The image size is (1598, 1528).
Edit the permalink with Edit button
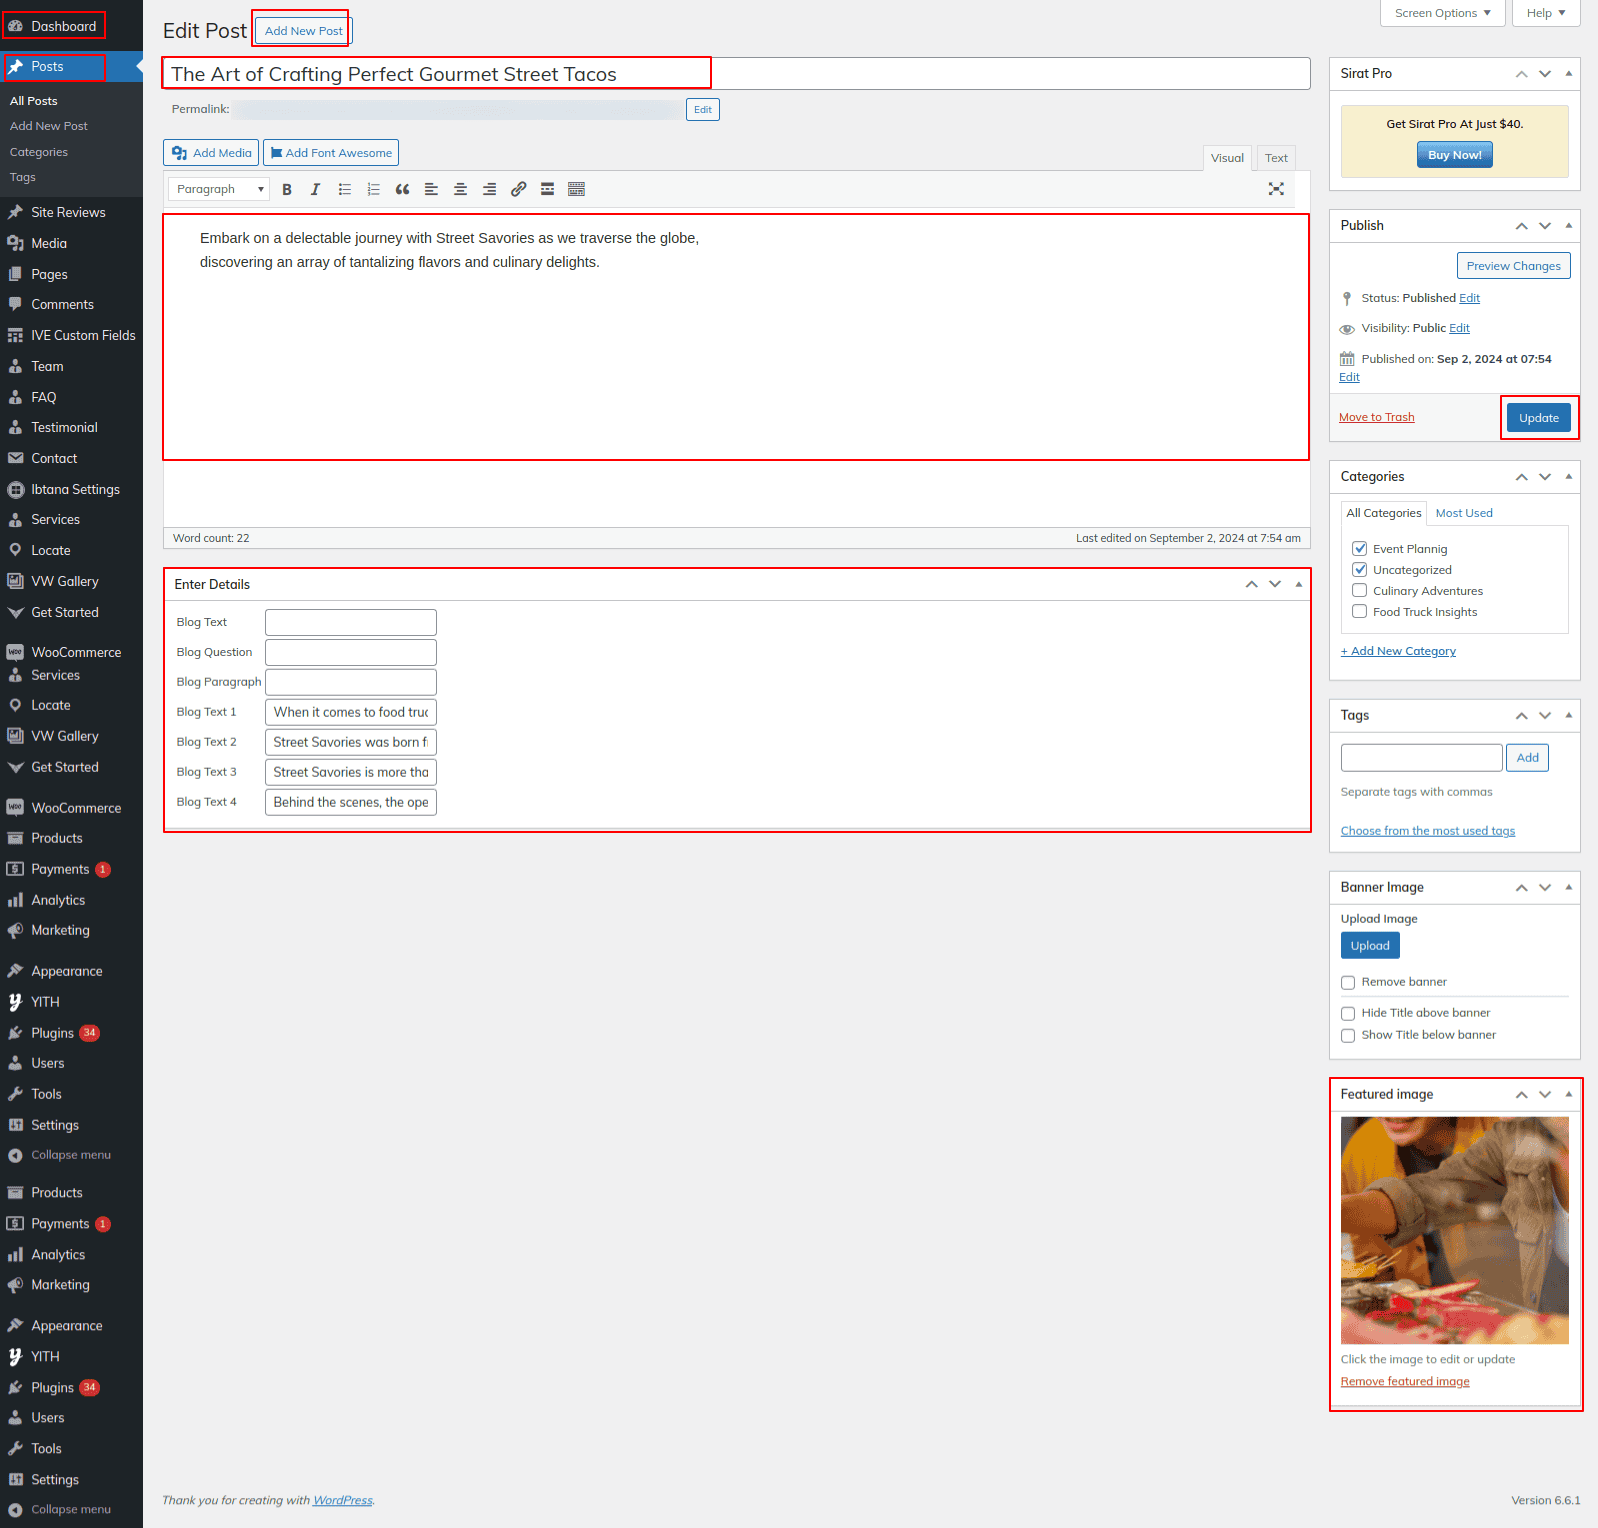click(703, 110)
